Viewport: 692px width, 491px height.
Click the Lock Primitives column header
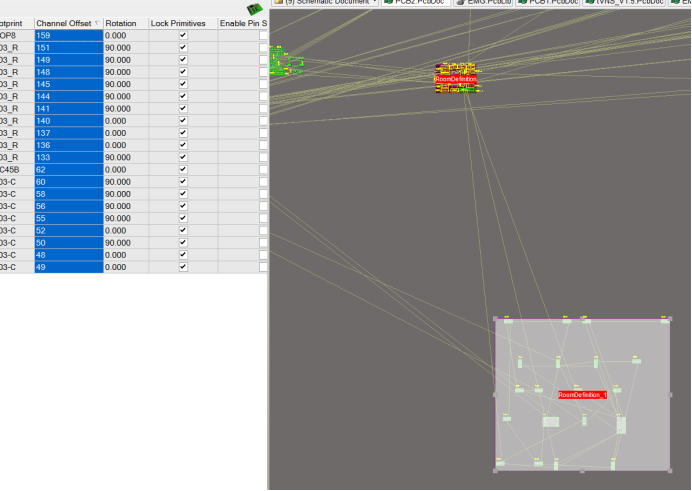pyautogui.click(x=183, y=23)
